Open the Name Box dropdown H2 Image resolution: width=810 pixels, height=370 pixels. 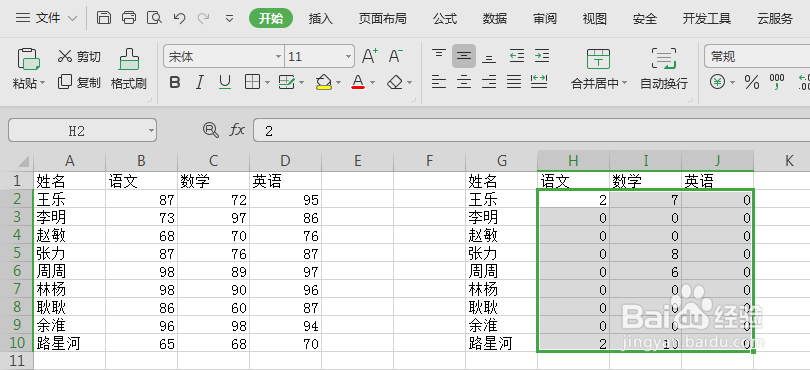point(151,131)
